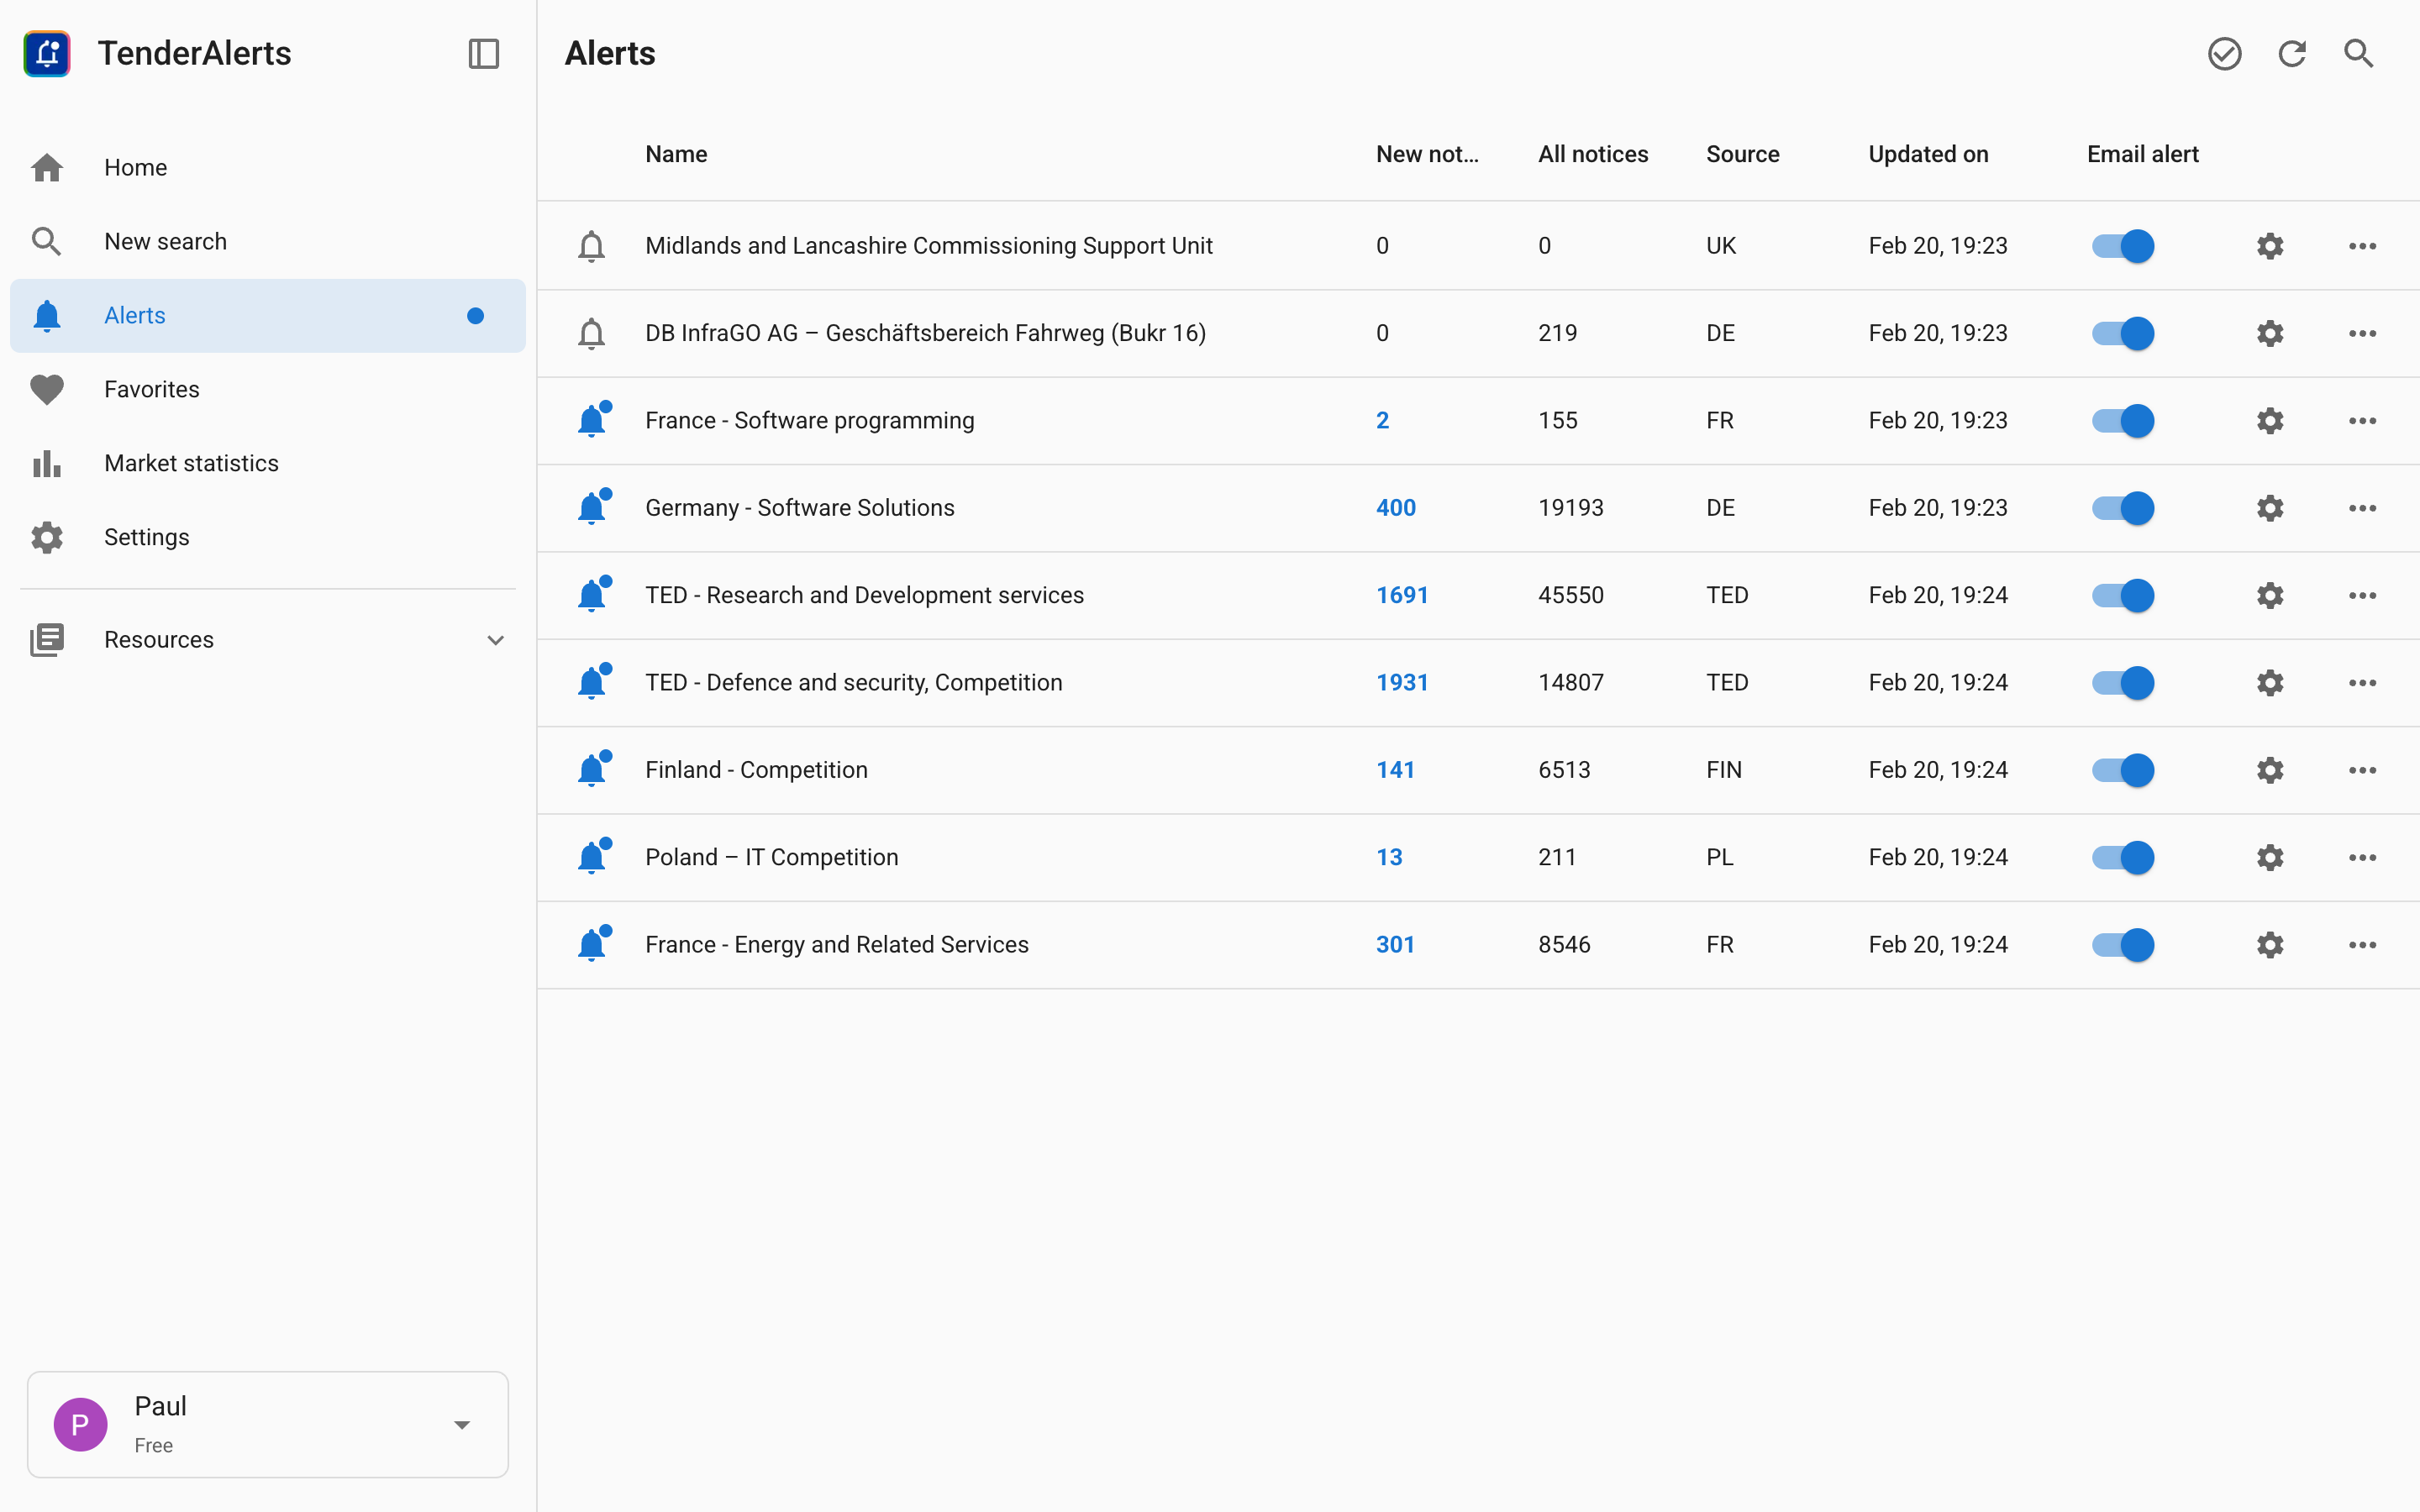
Task: Open France - Energy and Related Services alert
Action: (837, 943)
